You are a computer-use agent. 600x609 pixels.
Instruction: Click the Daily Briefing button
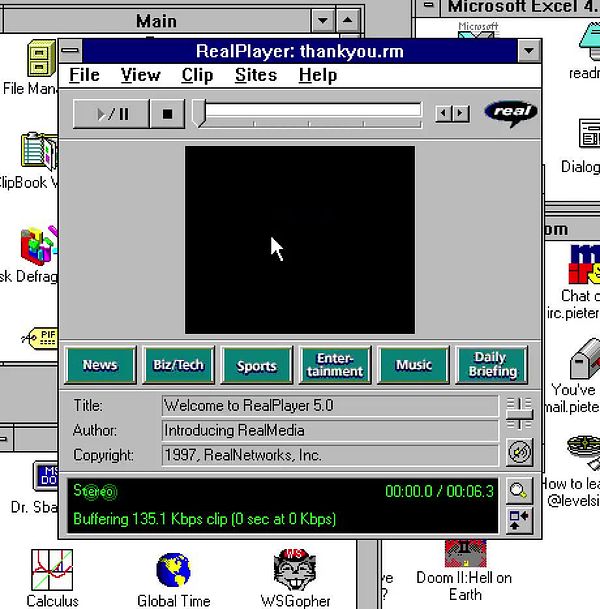click(x=492, y=365)
